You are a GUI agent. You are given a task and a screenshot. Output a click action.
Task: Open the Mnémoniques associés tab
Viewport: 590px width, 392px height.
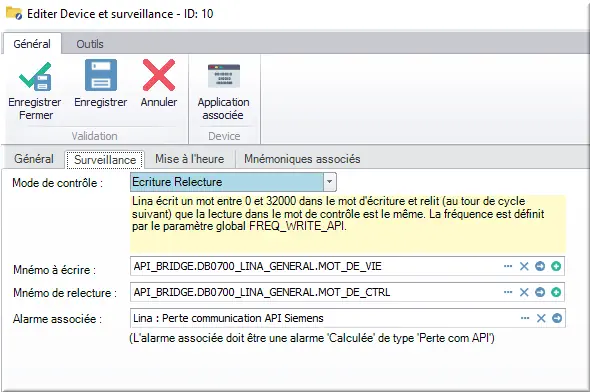[302, 159]
